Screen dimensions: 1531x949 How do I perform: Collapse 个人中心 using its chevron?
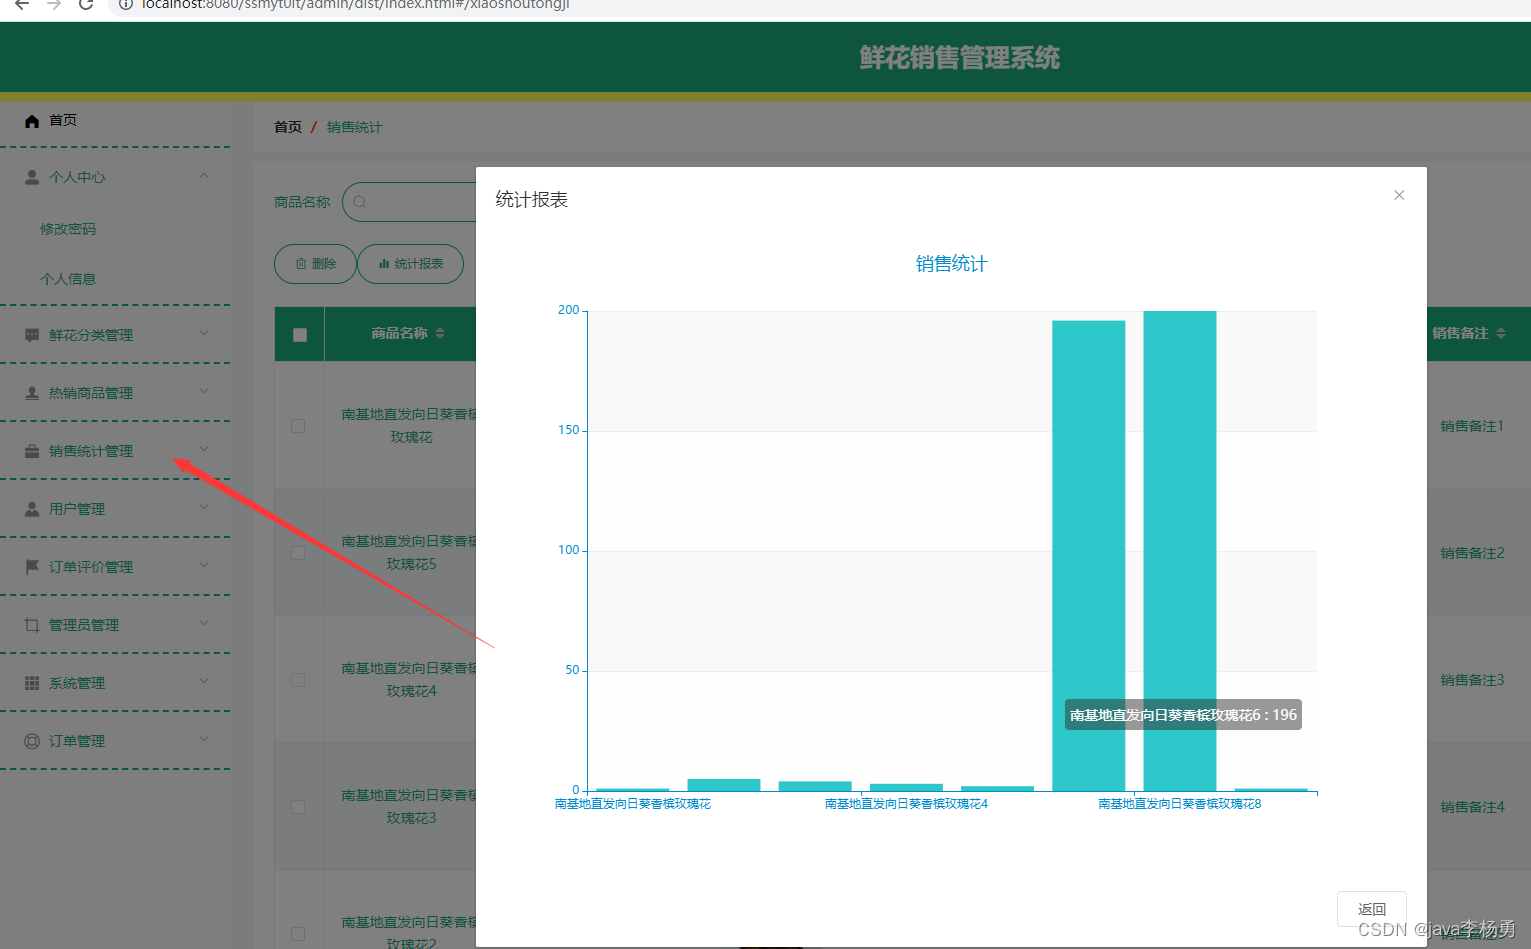click(204, 176)
